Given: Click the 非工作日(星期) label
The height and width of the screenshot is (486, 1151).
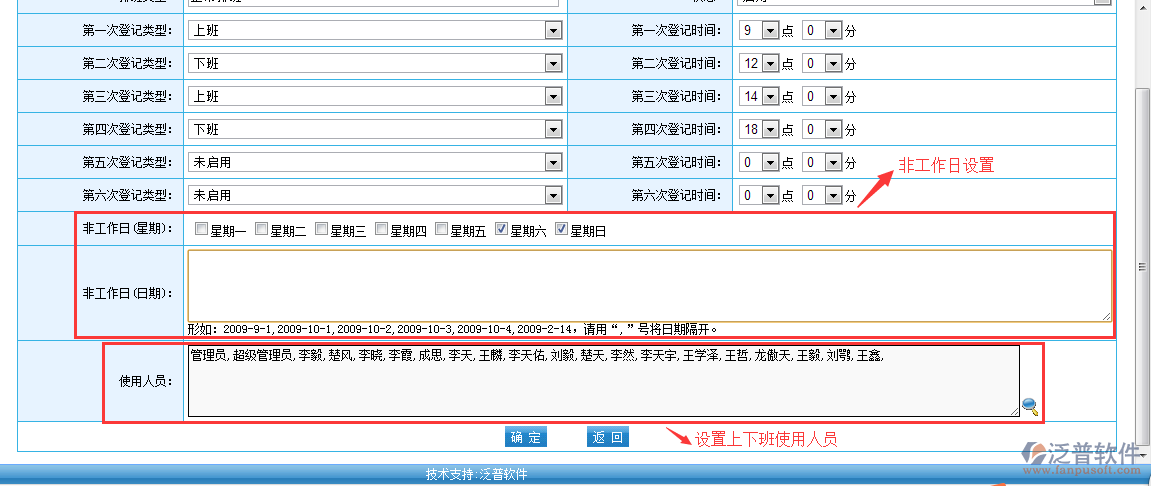Looking at the screenshot, I should coord(128,229).
